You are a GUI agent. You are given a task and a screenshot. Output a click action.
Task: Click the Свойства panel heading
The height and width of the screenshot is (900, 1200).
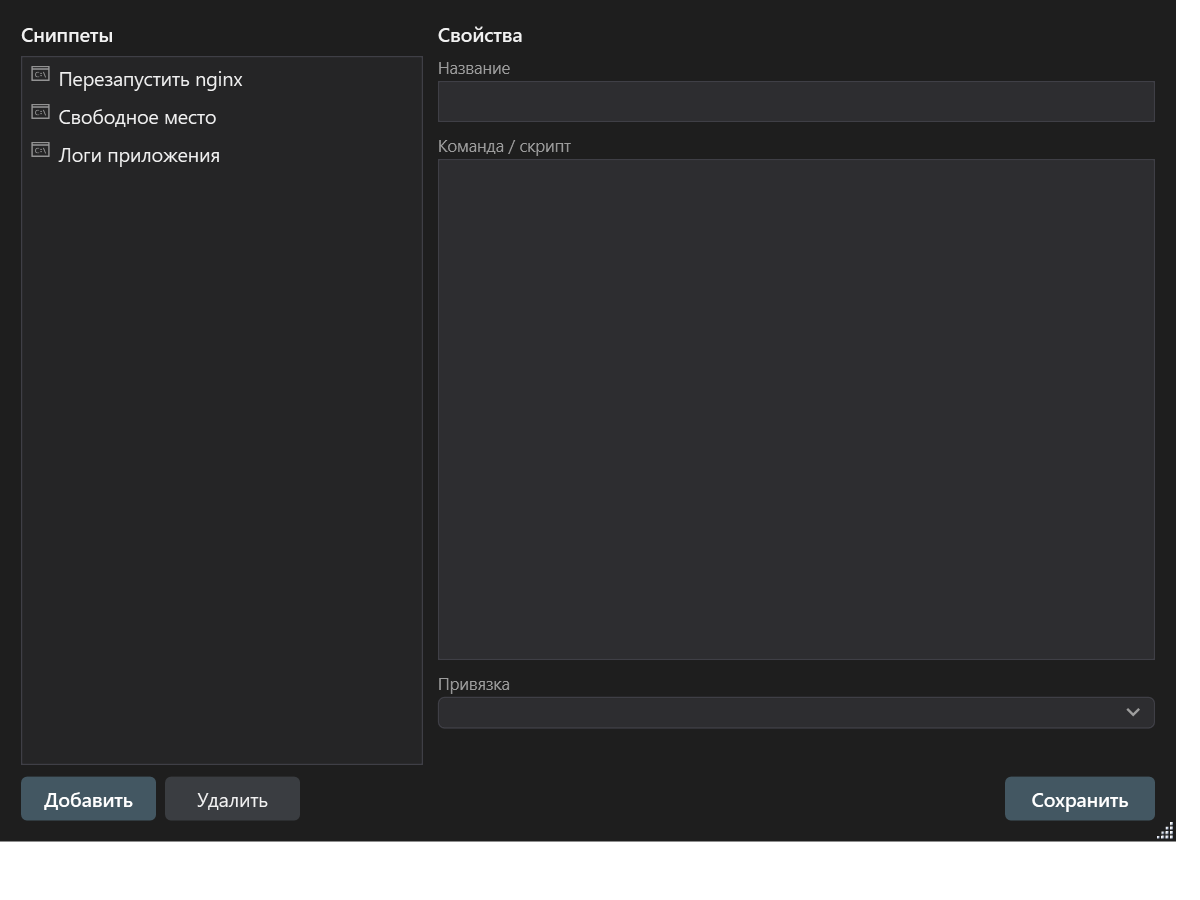[480, 35]
